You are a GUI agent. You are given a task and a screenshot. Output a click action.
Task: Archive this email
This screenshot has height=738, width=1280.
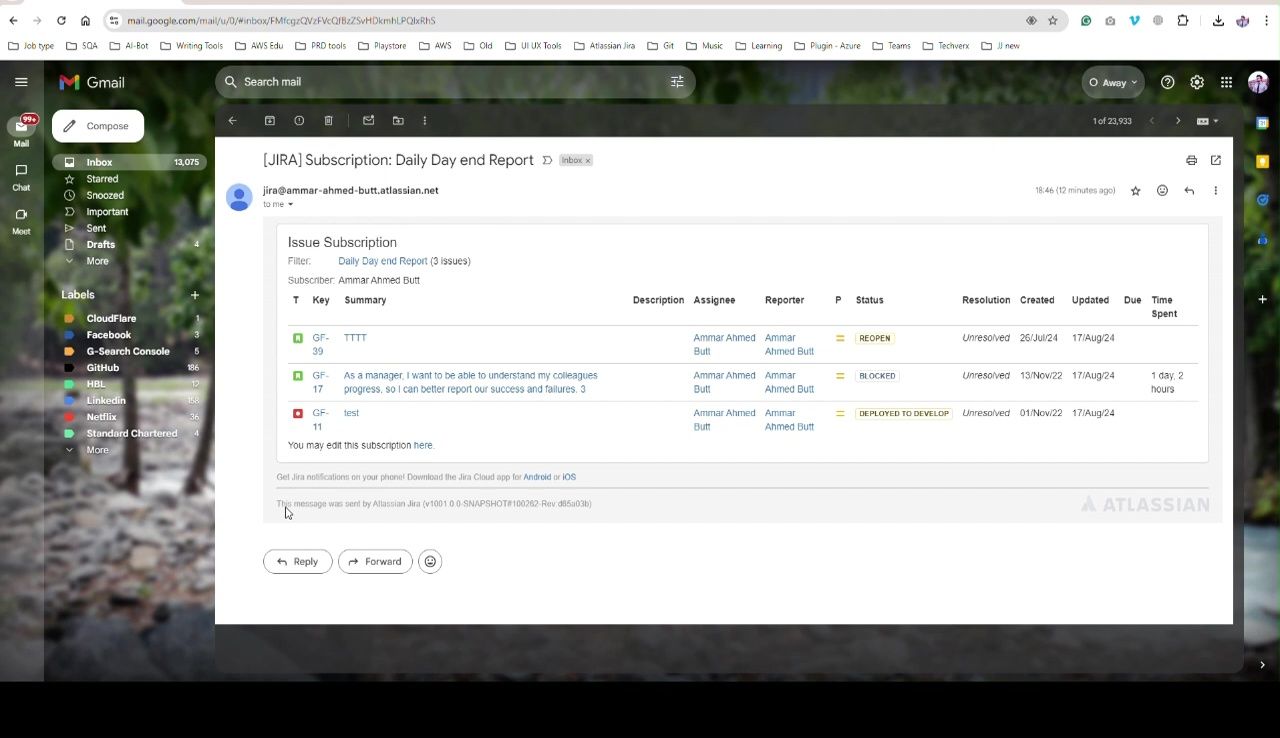click(270, 121)
